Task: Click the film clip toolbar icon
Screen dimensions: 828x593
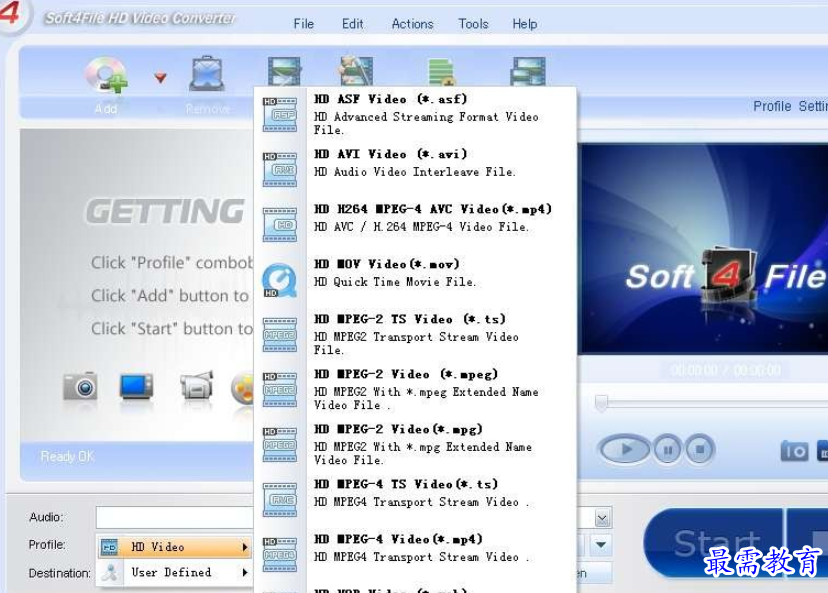Action: pos(284,71)
